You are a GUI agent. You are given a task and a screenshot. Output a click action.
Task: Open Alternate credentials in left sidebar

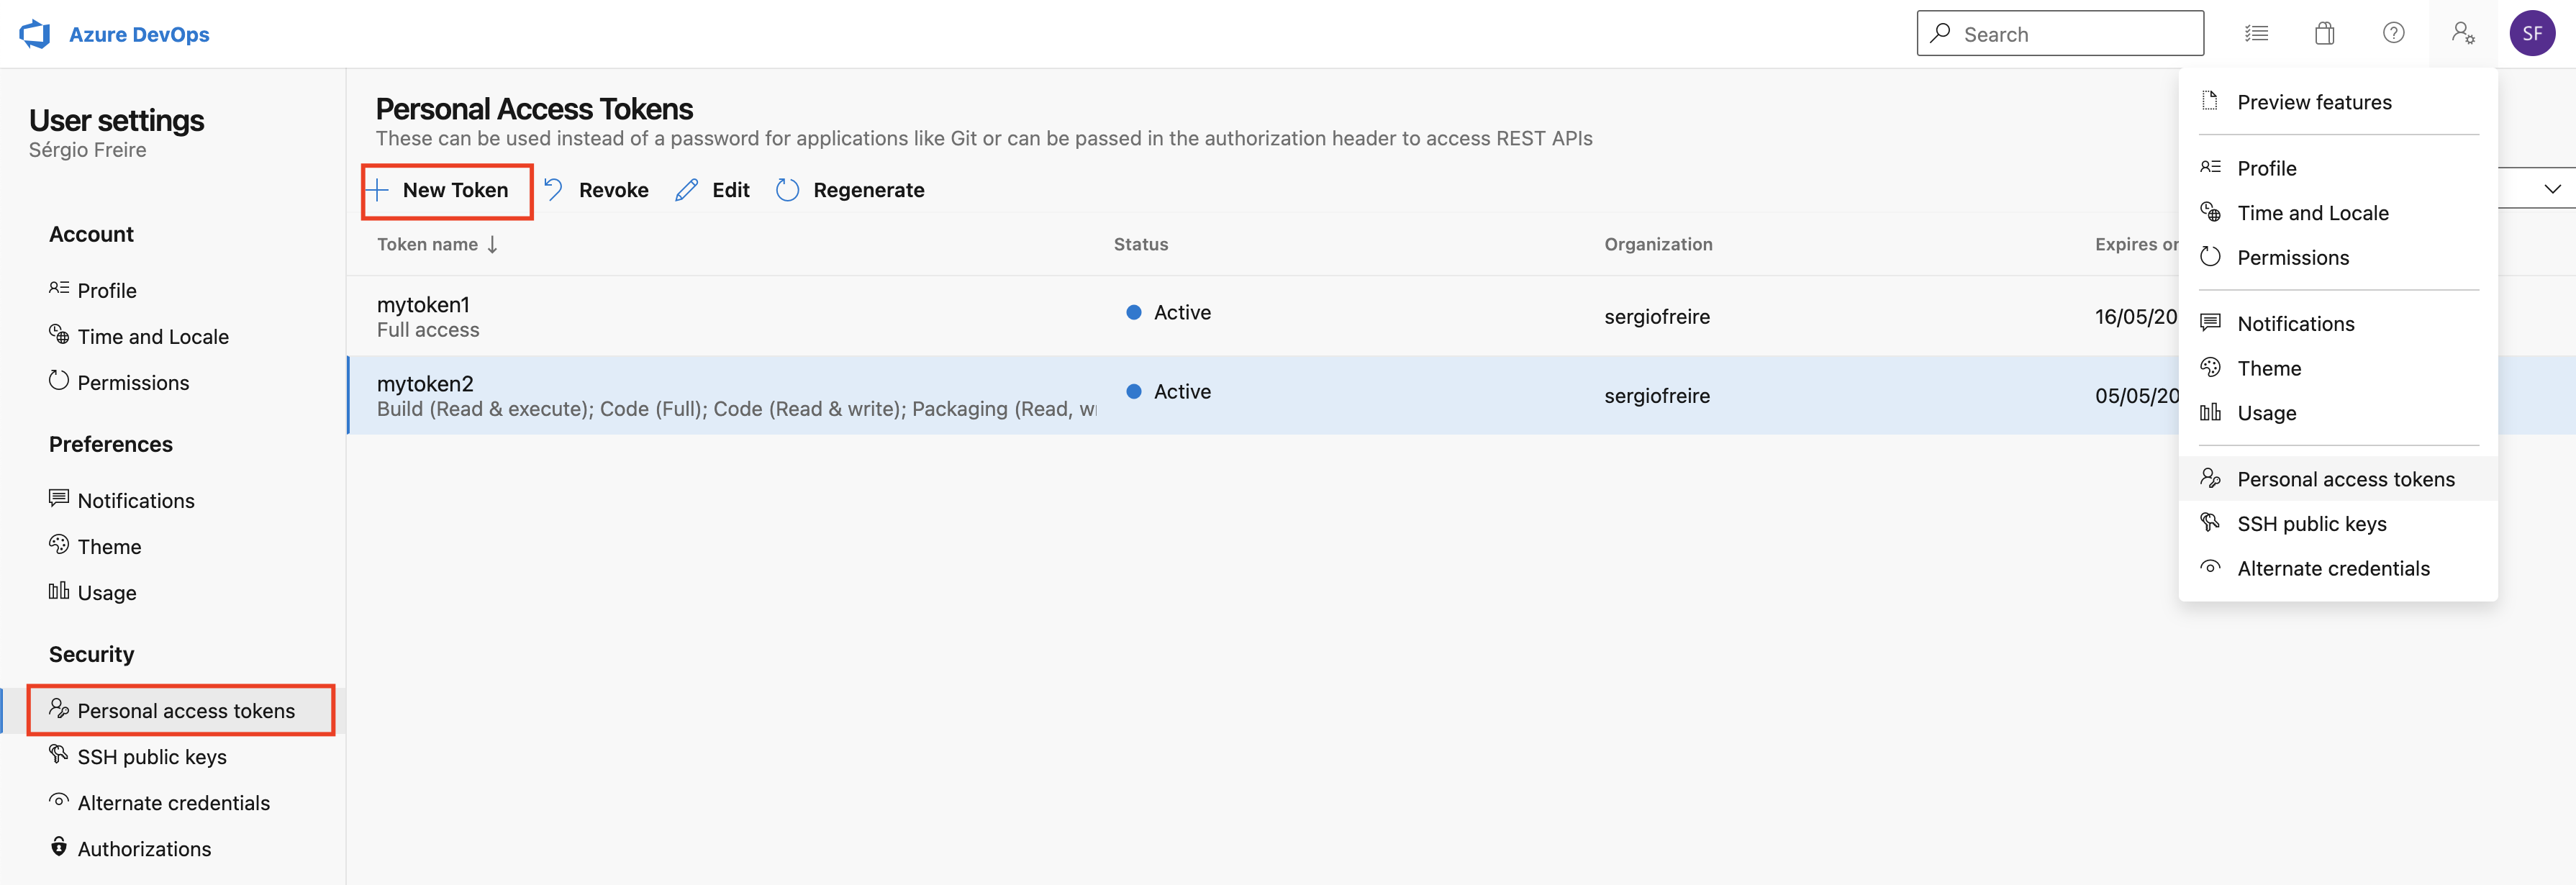pos(172,803)
